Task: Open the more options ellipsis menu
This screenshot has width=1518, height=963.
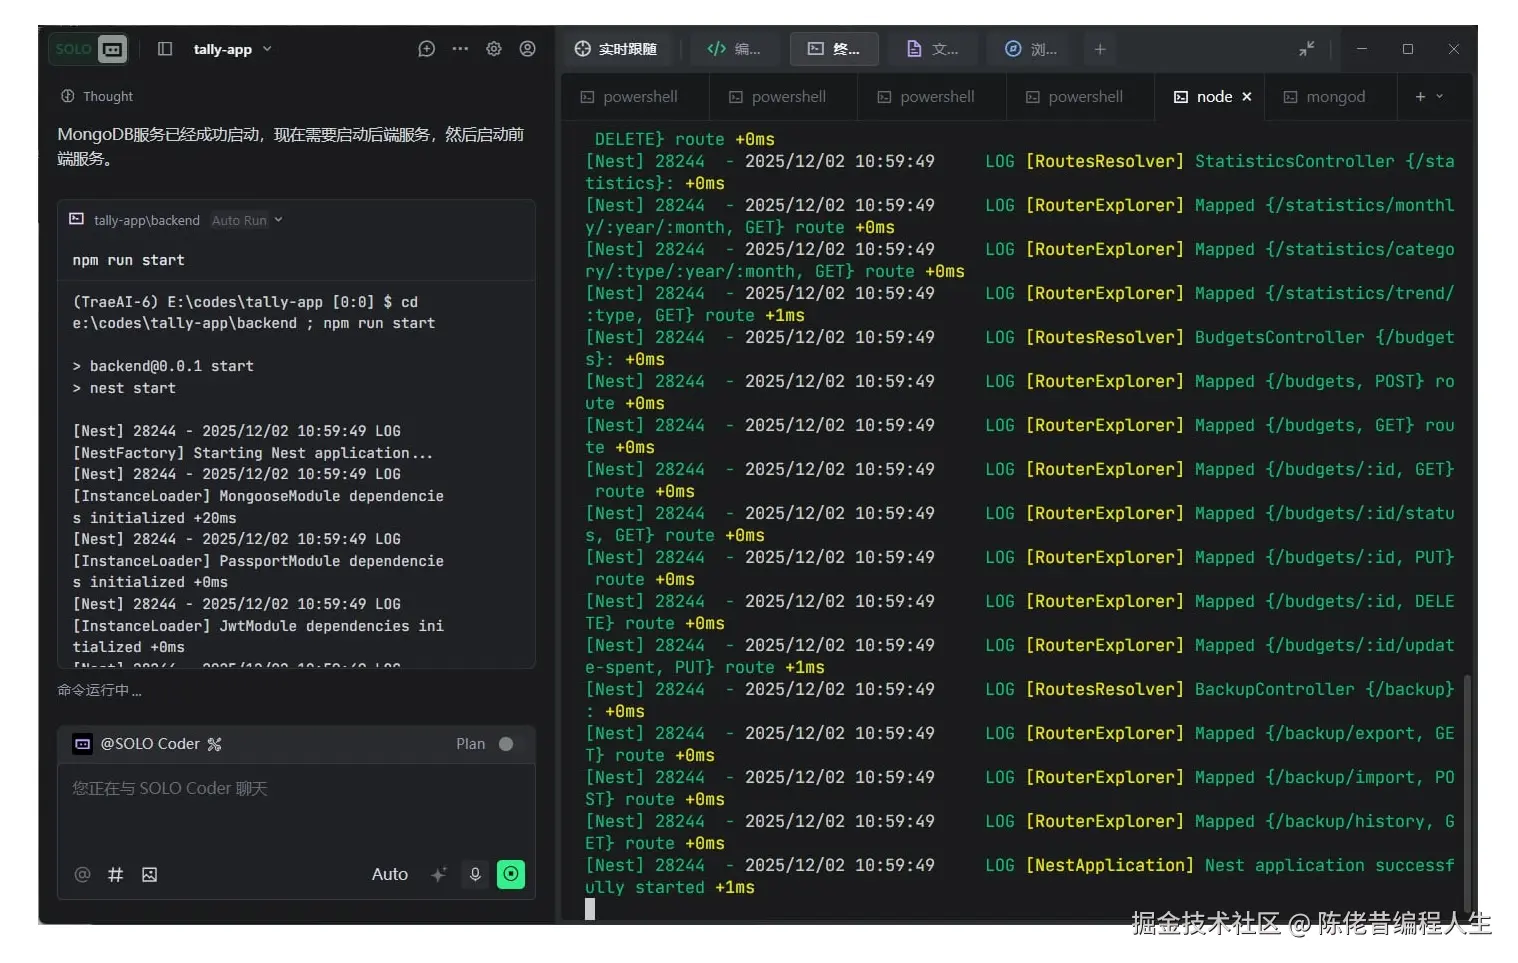Action: tap(460, 49)
